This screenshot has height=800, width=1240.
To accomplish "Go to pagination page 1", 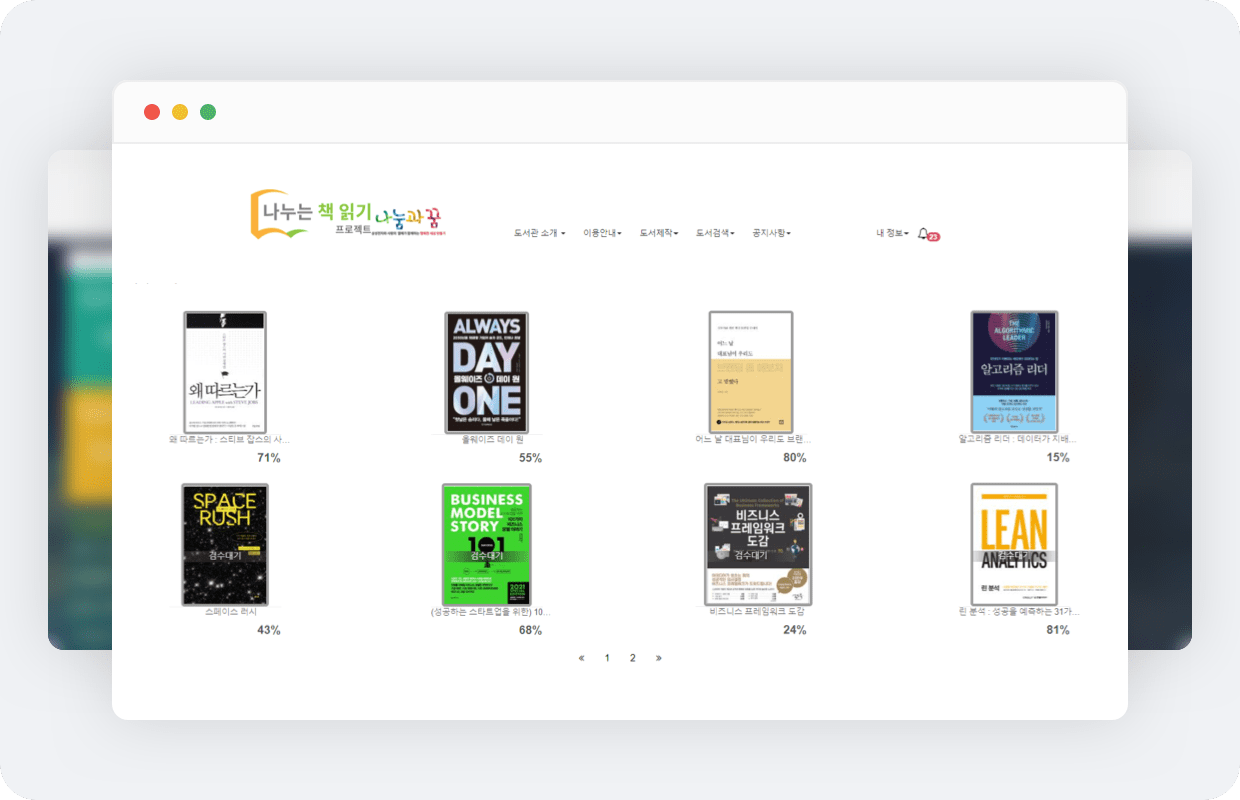I will click(607, 658).
